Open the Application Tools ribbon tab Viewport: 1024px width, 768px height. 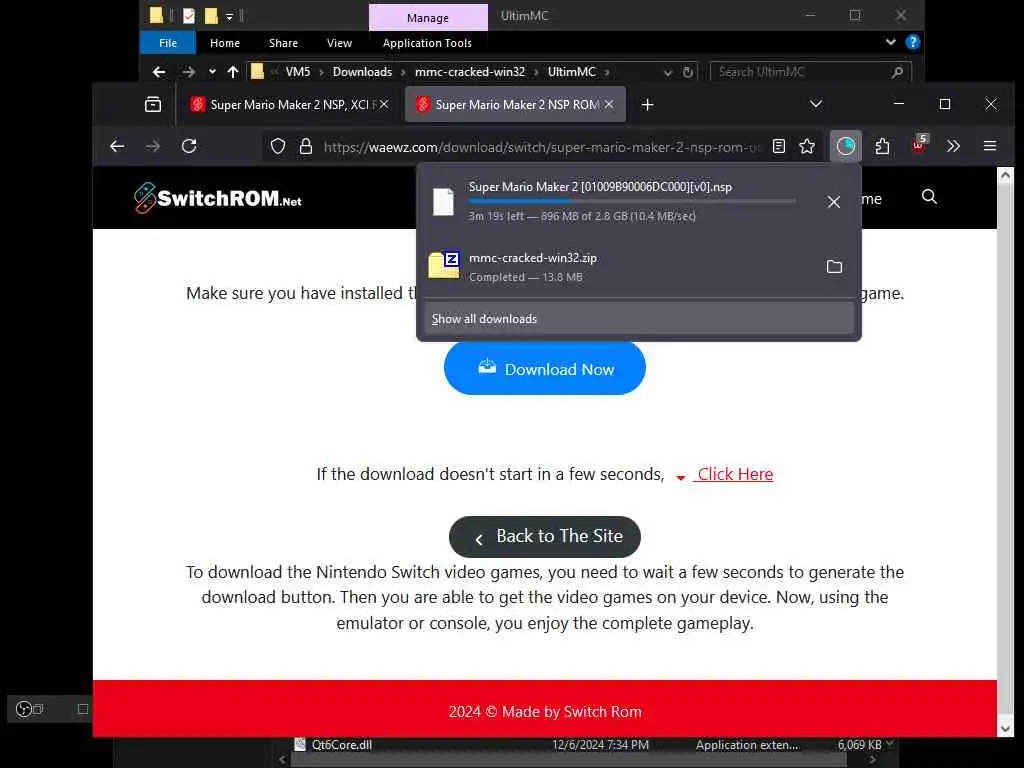(x=427, y=42)
